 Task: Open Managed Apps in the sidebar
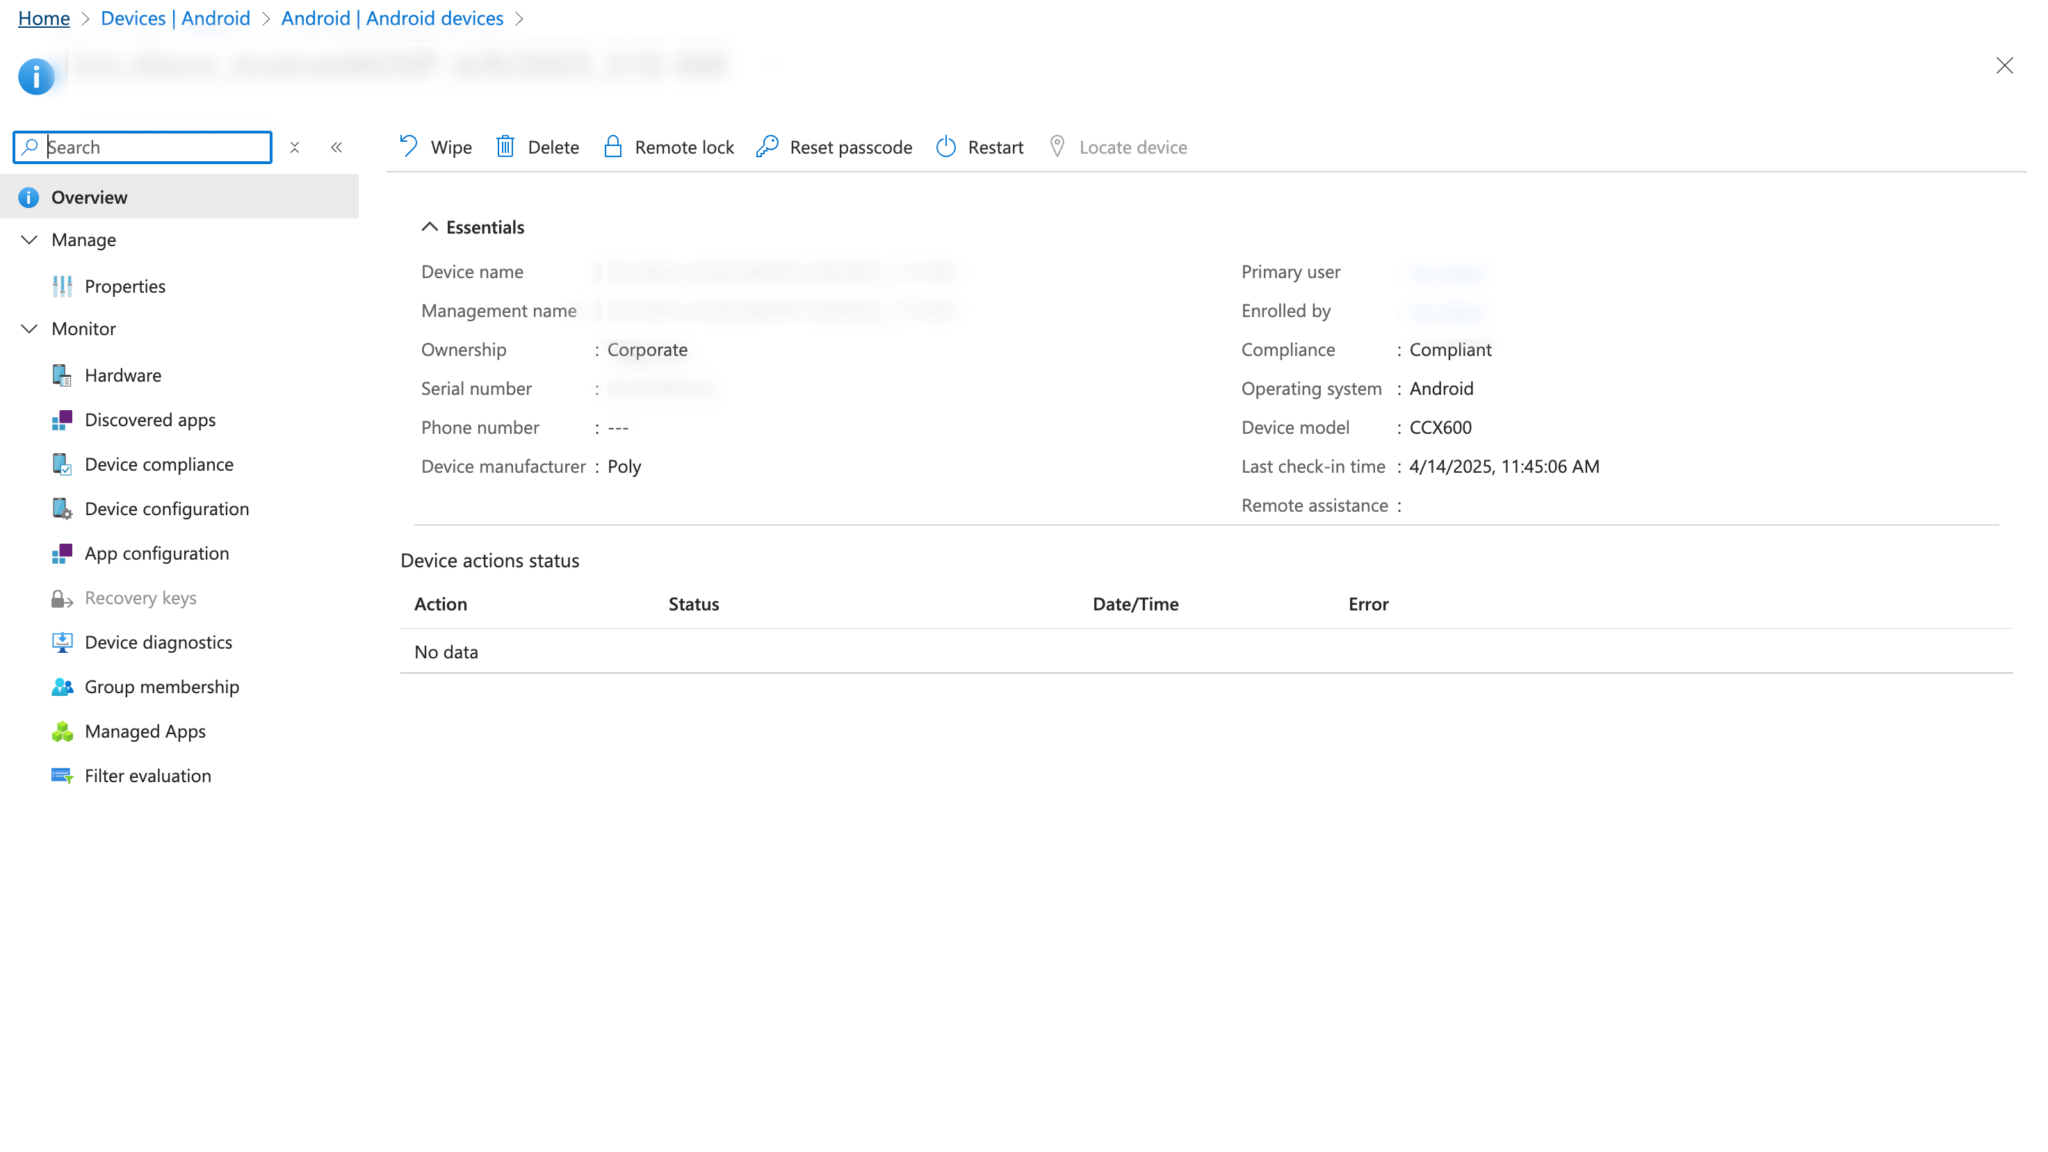point(144,731)
